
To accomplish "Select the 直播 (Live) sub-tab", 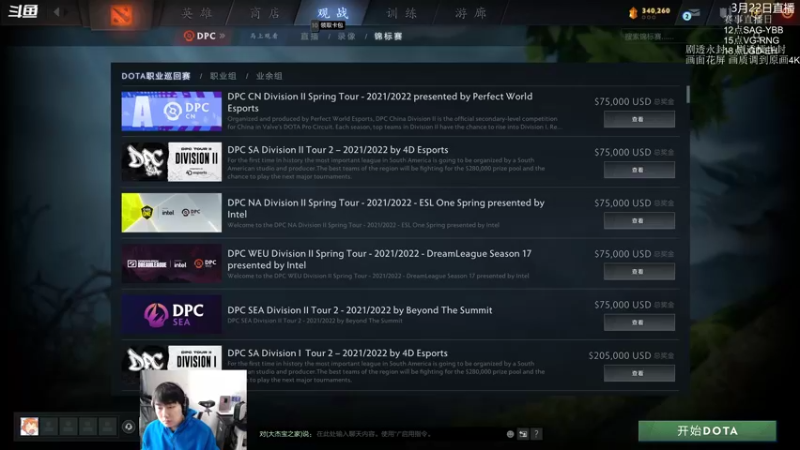I will [309, 36].
